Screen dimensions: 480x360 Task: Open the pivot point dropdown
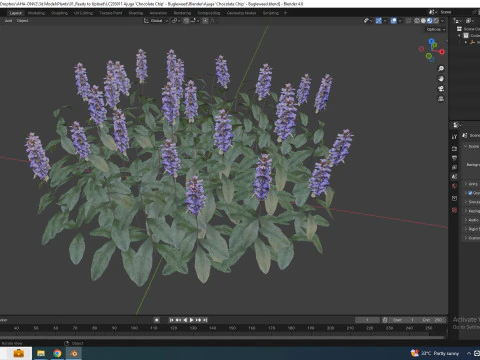[175, 21]
